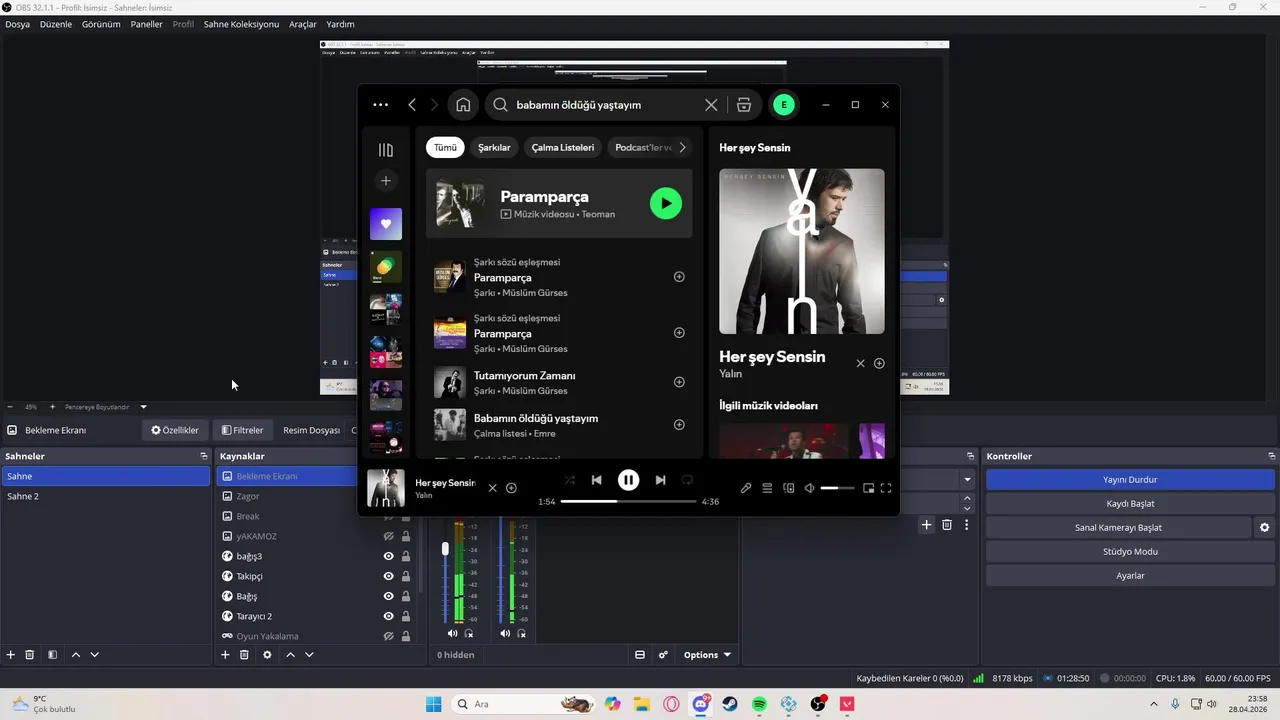Open the Araçlar menu in OBS
1280x720 pixels.
coord(303,24)
